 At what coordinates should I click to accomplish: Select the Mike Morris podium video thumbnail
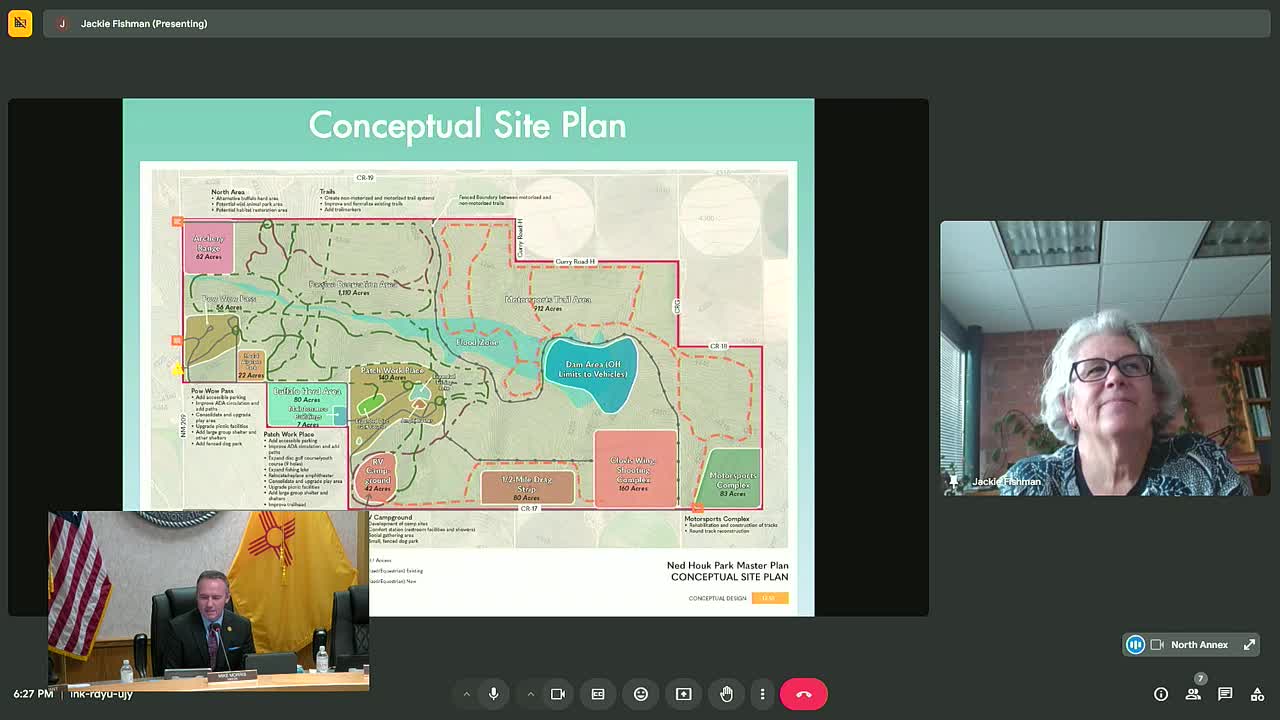207,600
